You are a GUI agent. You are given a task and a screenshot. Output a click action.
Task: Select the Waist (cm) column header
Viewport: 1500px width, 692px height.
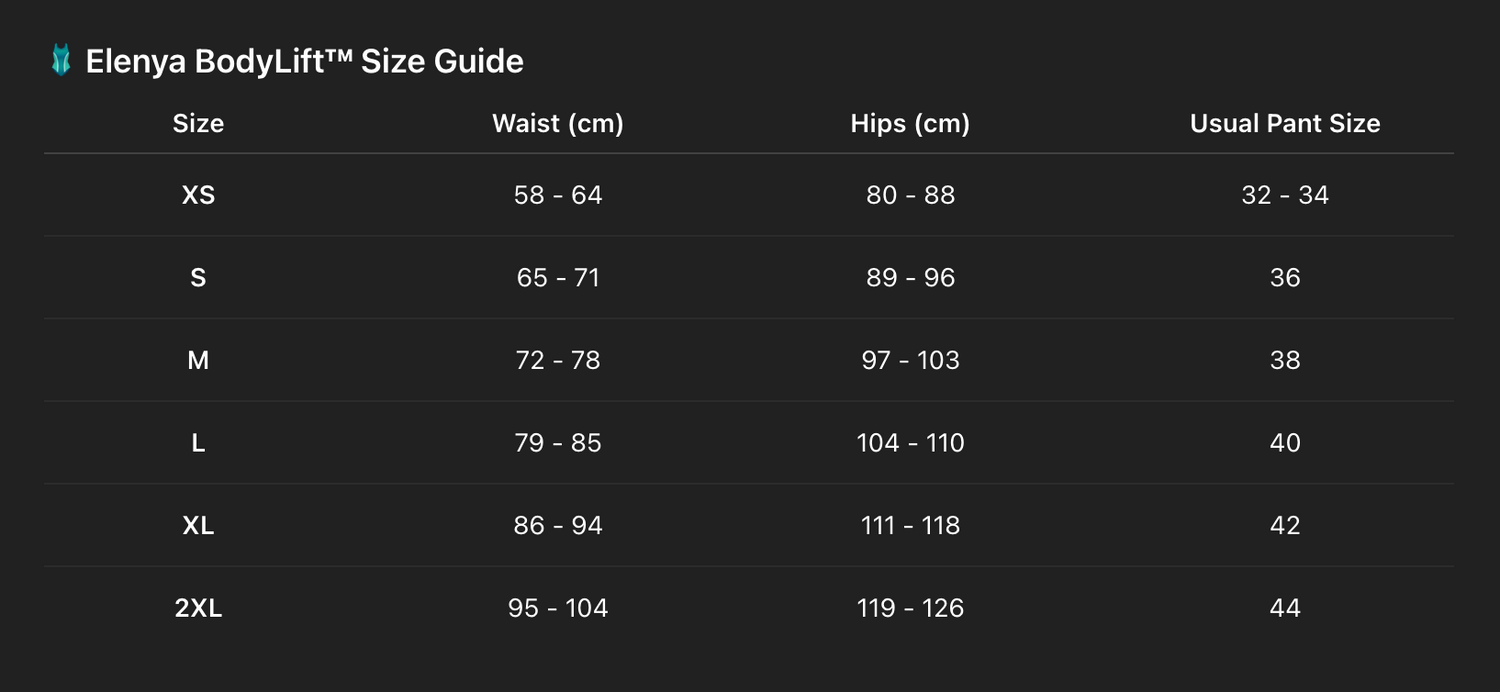pyautogui.click(x=558, y=123)
